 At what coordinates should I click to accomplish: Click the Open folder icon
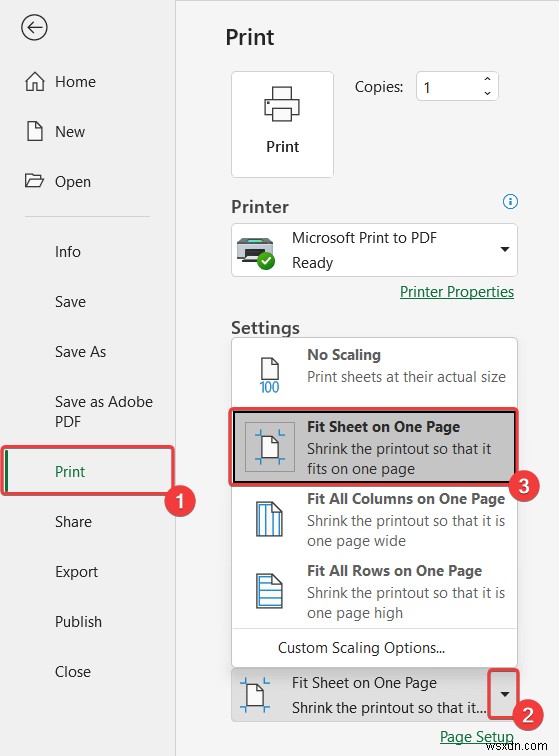click(x=34, y=181)
